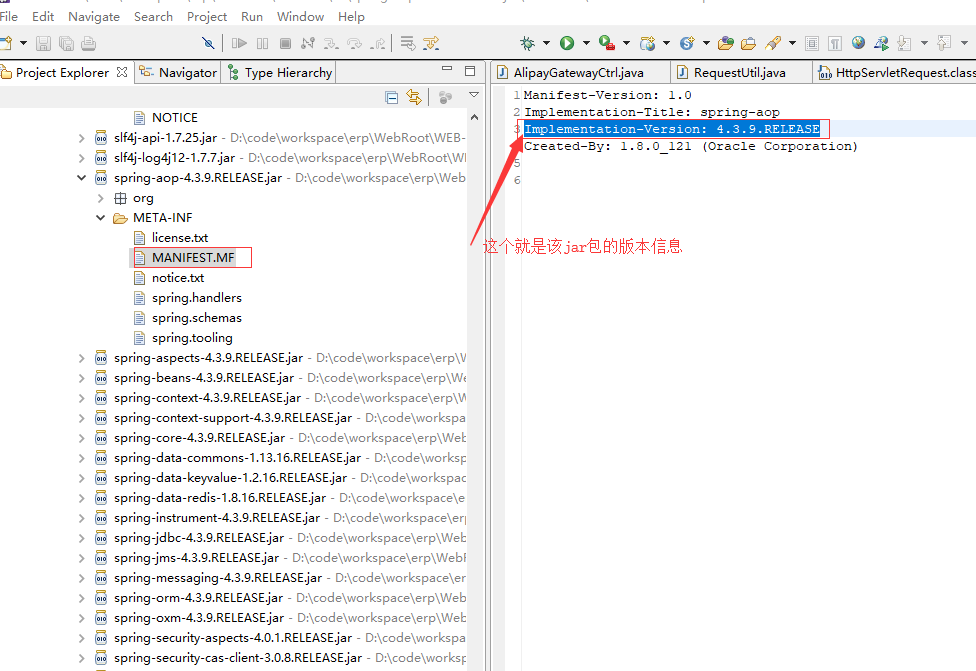This screenshot has height=671, width=976.
Task: Toggle Link with Editor in Project Explorer
Action: click(x=416, y=96)
